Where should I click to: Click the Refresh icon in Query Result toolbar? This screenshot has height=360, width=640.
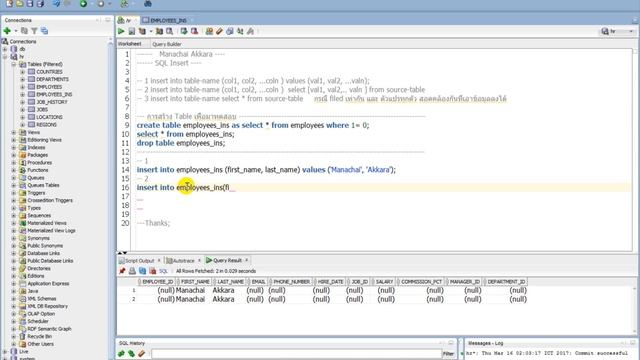[142, 271]
